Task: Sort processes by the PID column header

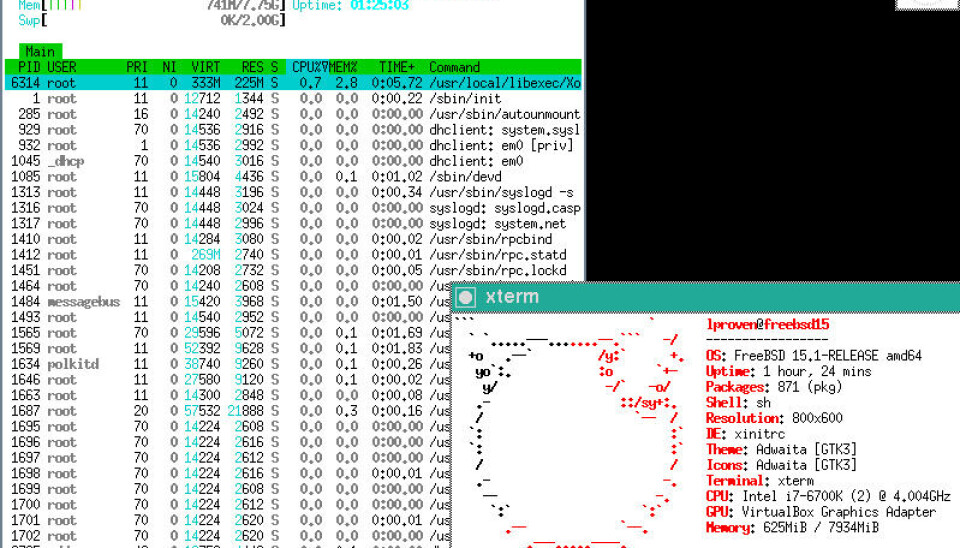Action: click(29, 67)
